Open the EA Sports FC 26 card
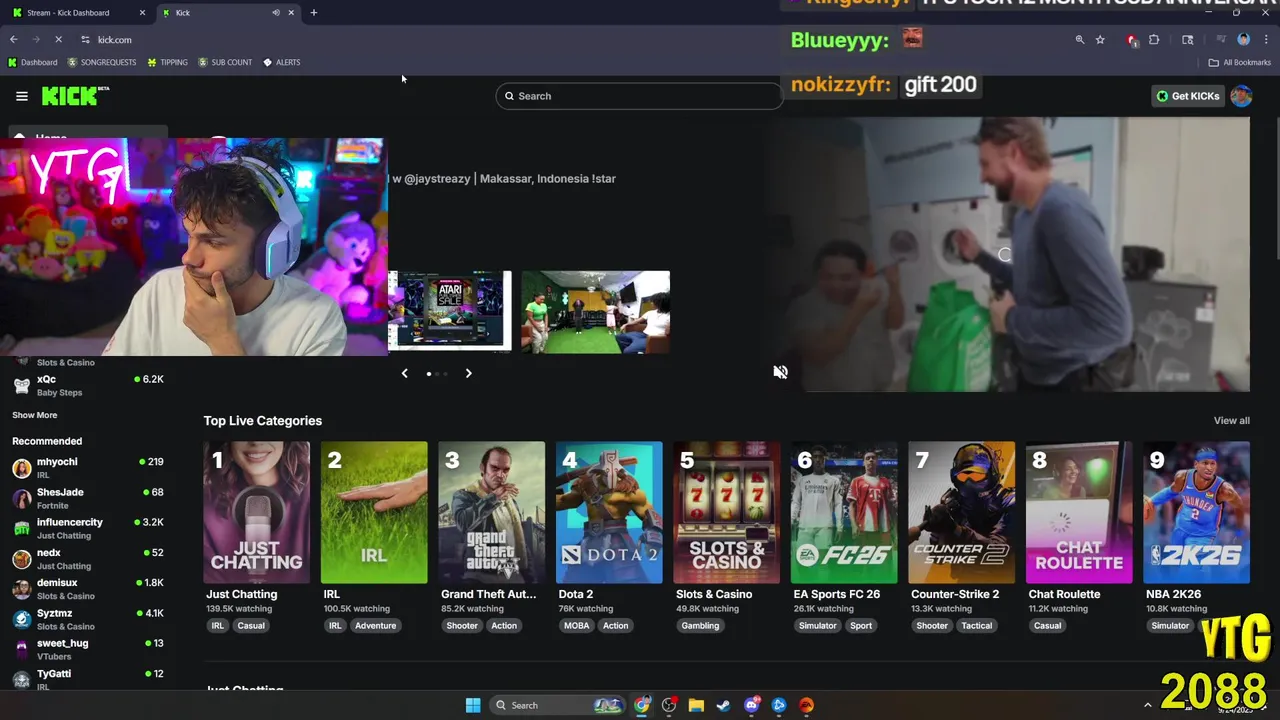The height and width of the screenshot is (720, 1280). tap(844, 512)
